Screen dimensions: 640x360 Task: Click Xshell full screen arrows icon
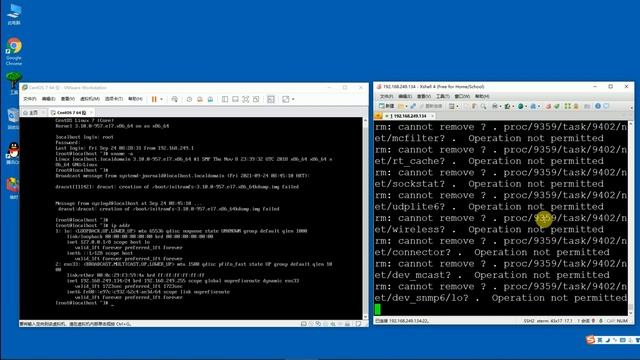coord(567,106)
